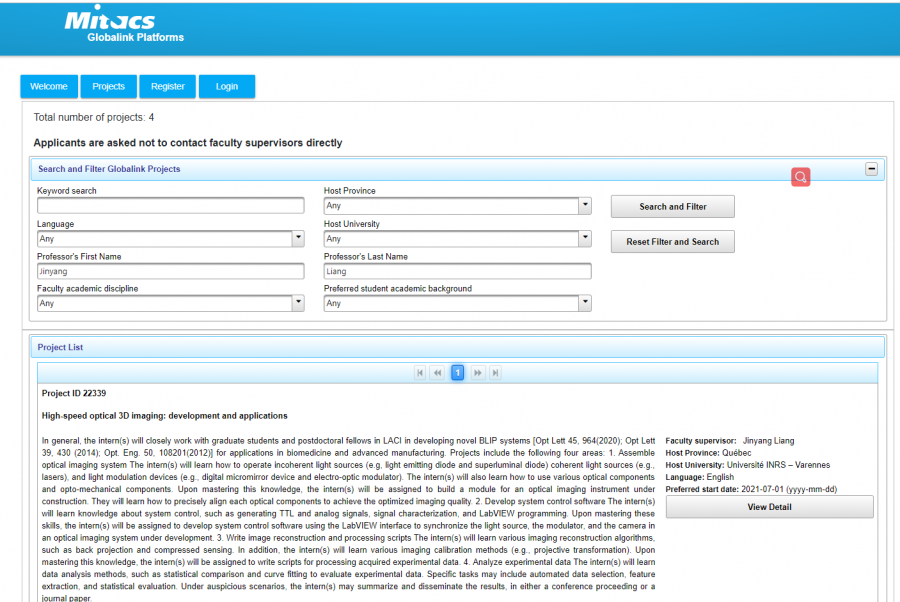The image size is (900, 602).
Task: Click Reset Filter and Search button
Action: [x=672, y=242]
